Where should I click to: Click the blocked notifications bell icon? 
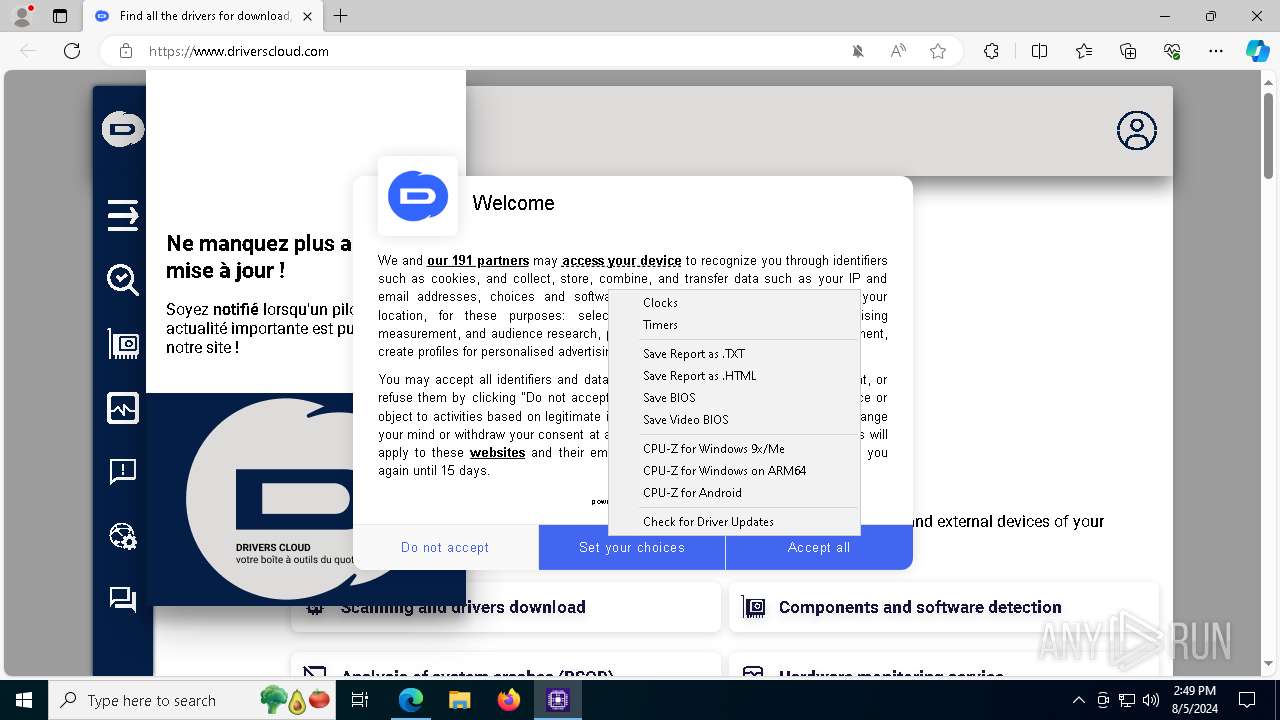tap(858, 51)
